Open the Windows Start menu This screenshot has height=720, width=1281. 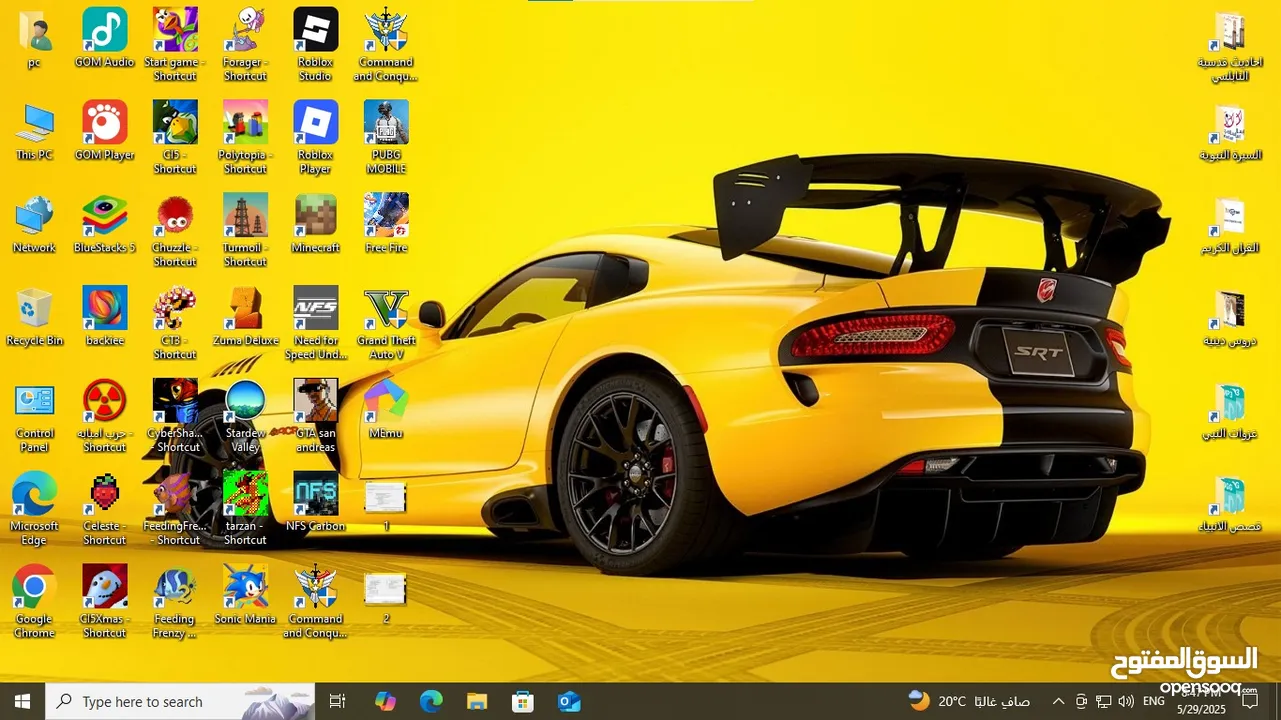22,701
